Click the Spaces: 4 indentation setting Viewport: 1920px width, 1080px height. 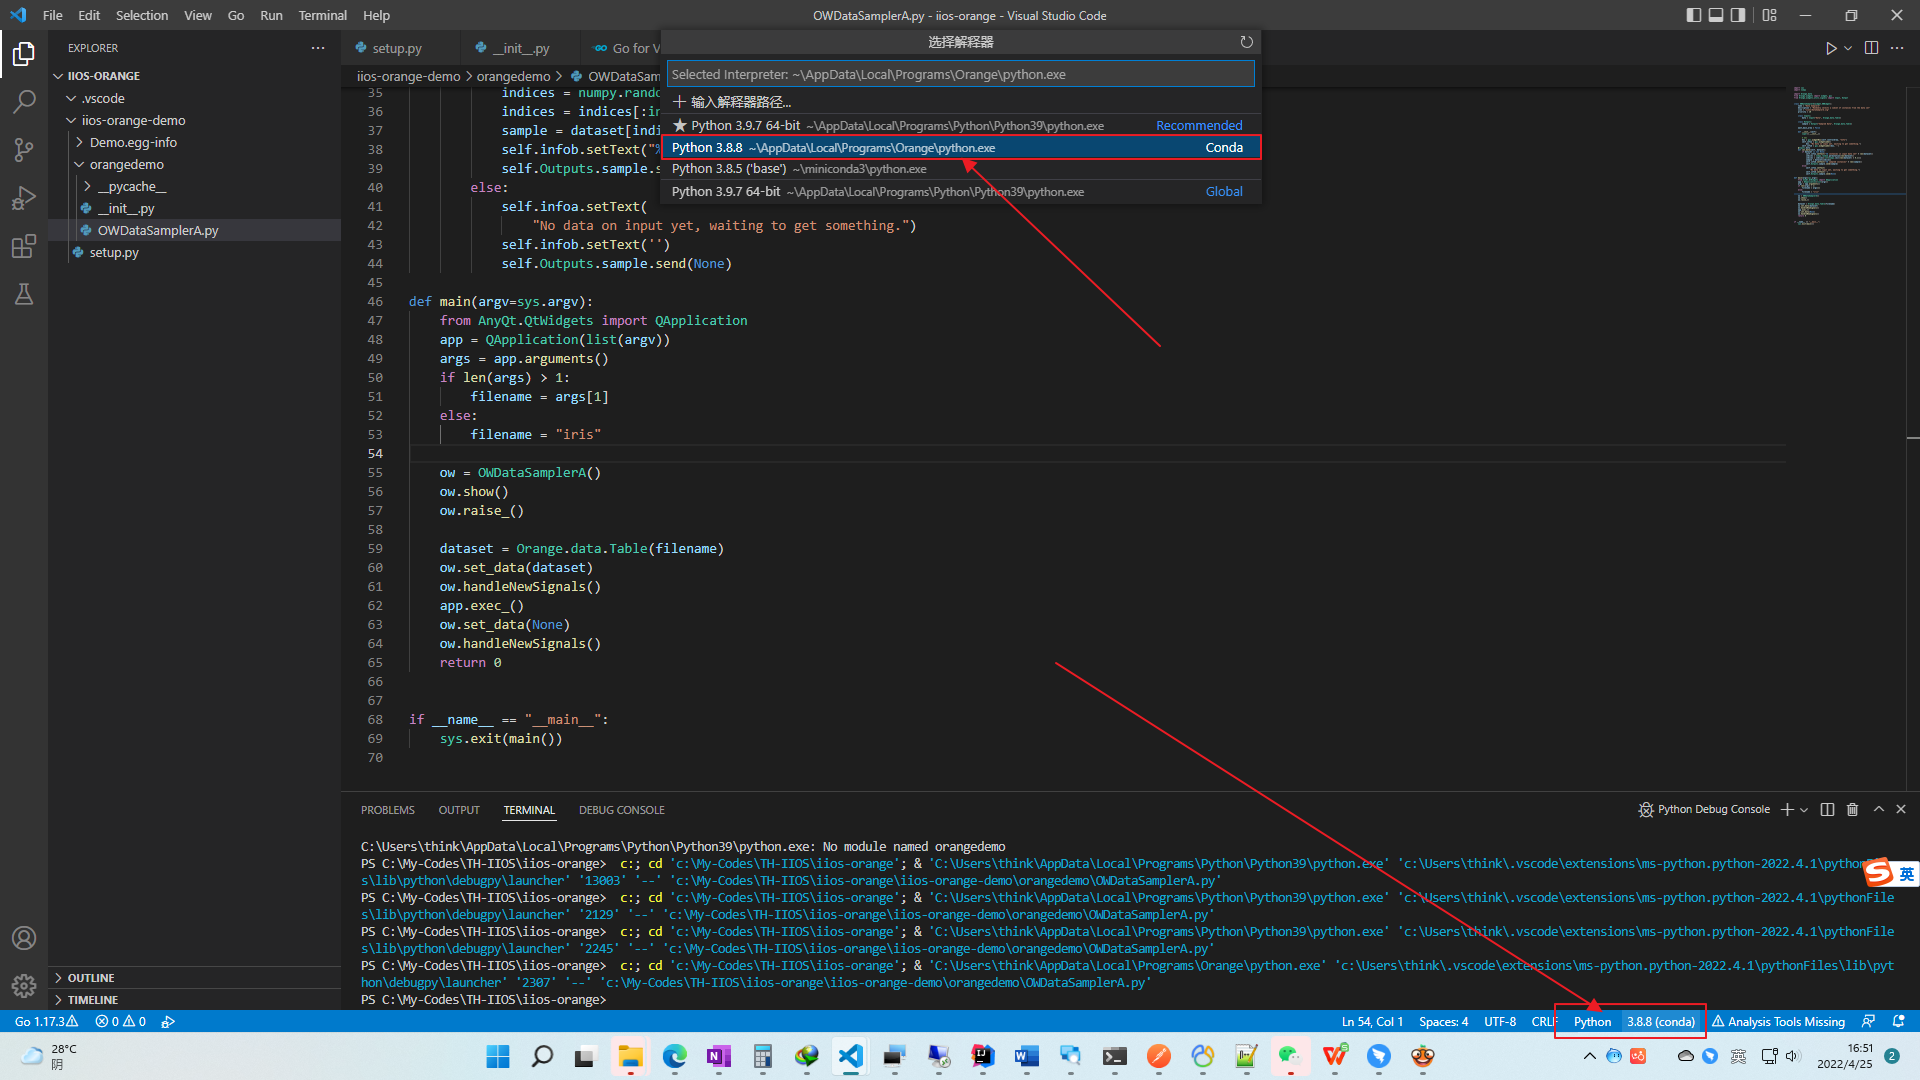click(x=1443, y=1021)
